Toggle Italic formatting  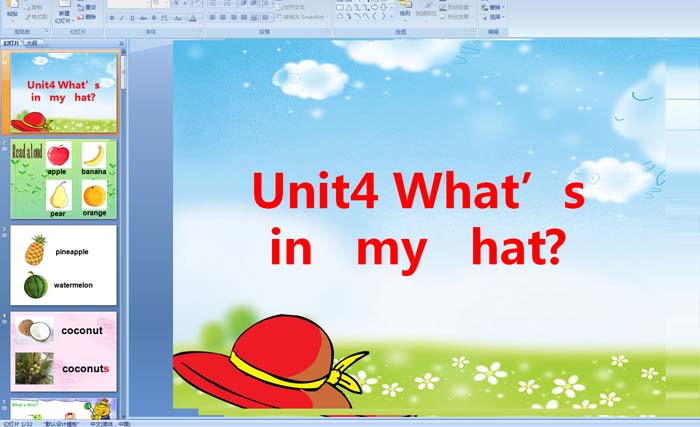click(121, 18)
